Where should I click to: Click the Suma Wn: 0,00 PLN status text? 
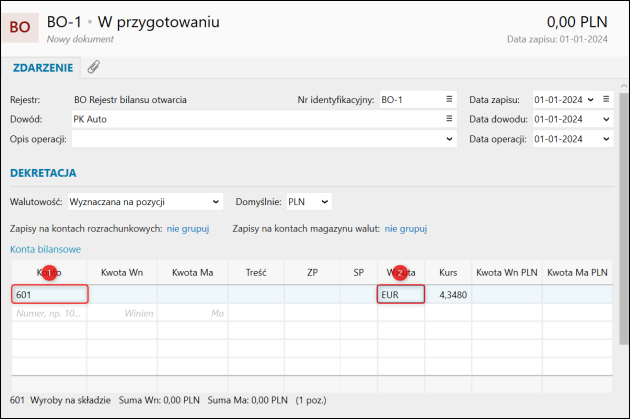point(159,400)
